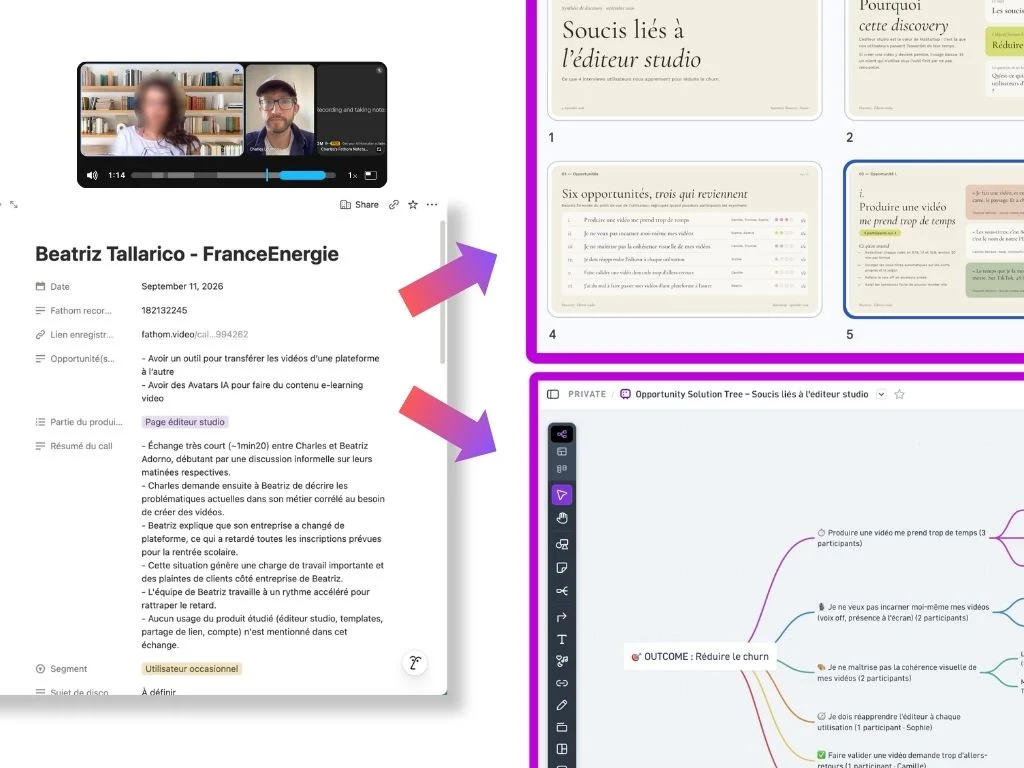Click the Résumé du call property label
The height and width of the screenshot is (768, 1024).
(x=74, y=446)
